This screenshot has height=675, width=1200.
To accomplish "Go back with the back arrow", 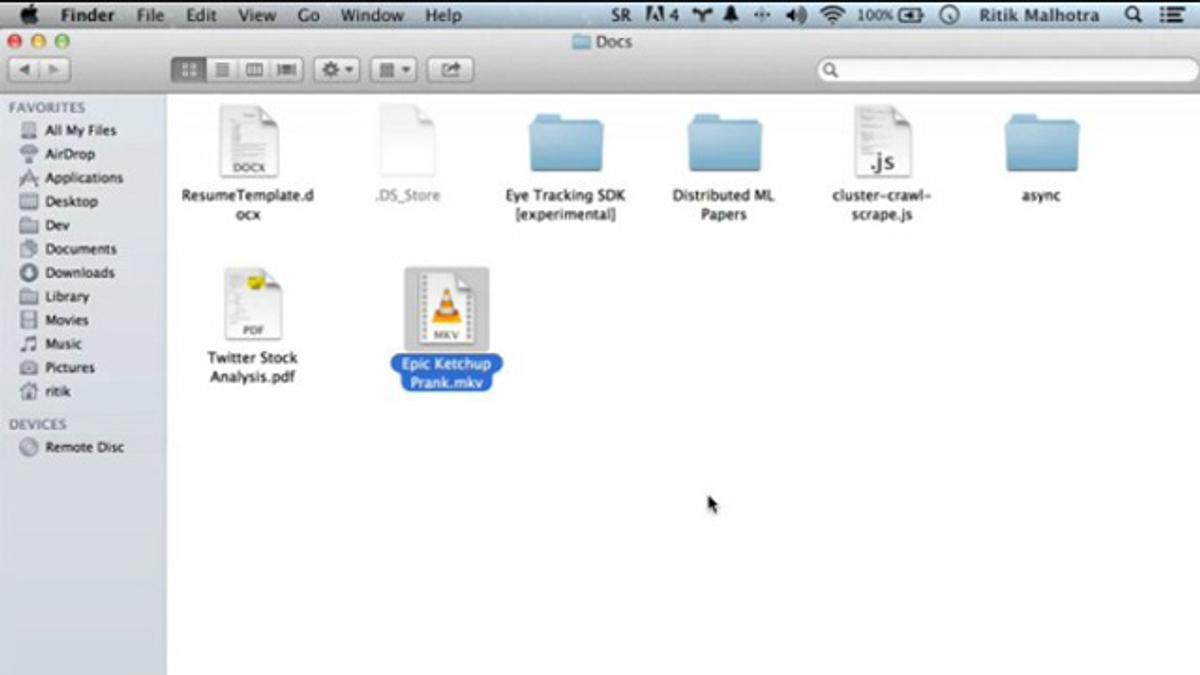I will tap(25, 70).
